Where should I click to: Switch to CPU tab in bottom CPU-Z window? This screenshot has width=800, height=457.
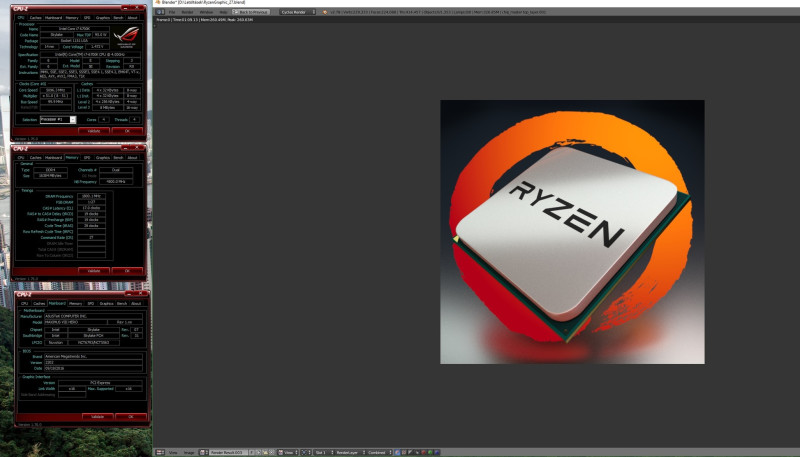tap(24, 303)
